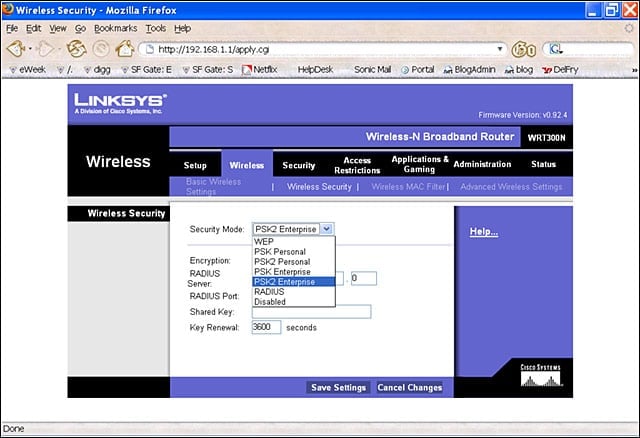
Task: Choose highlighted PSK2 Enterprise option in list
Action: pos(294,282)
